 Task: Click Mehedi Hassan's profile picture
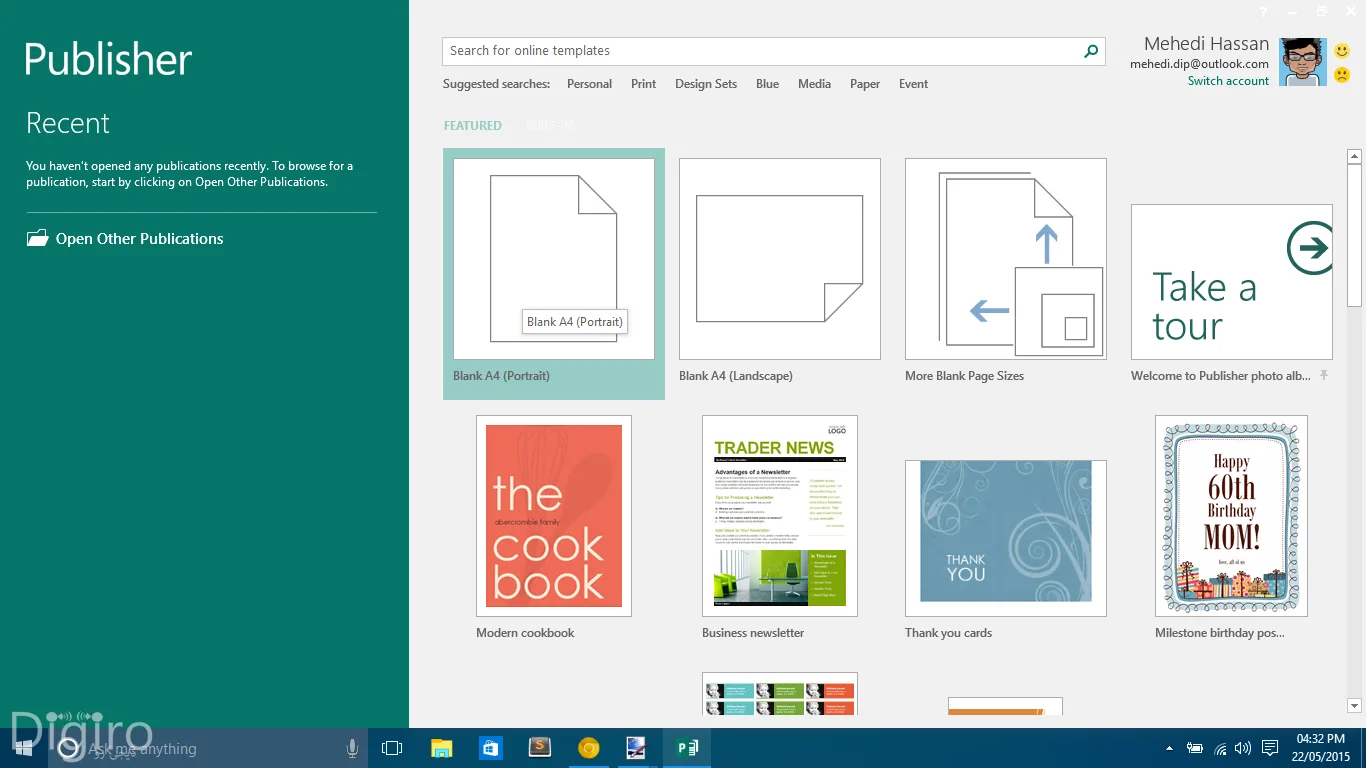(1303, 62)
